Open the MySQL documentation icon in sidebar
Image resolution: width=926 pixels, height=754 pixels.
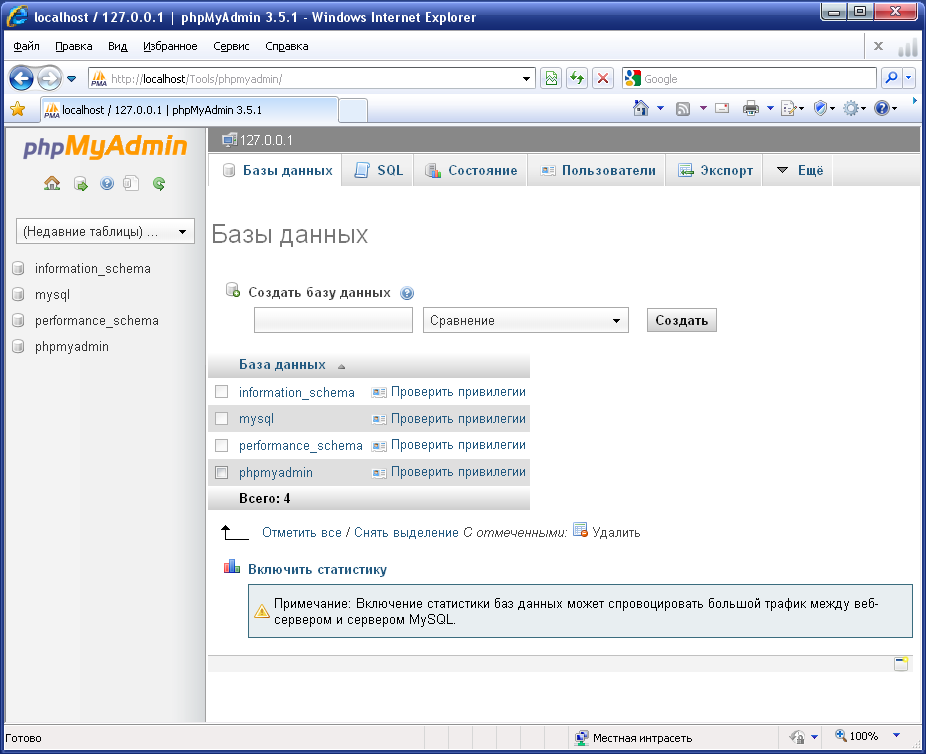tap(131, 184)
